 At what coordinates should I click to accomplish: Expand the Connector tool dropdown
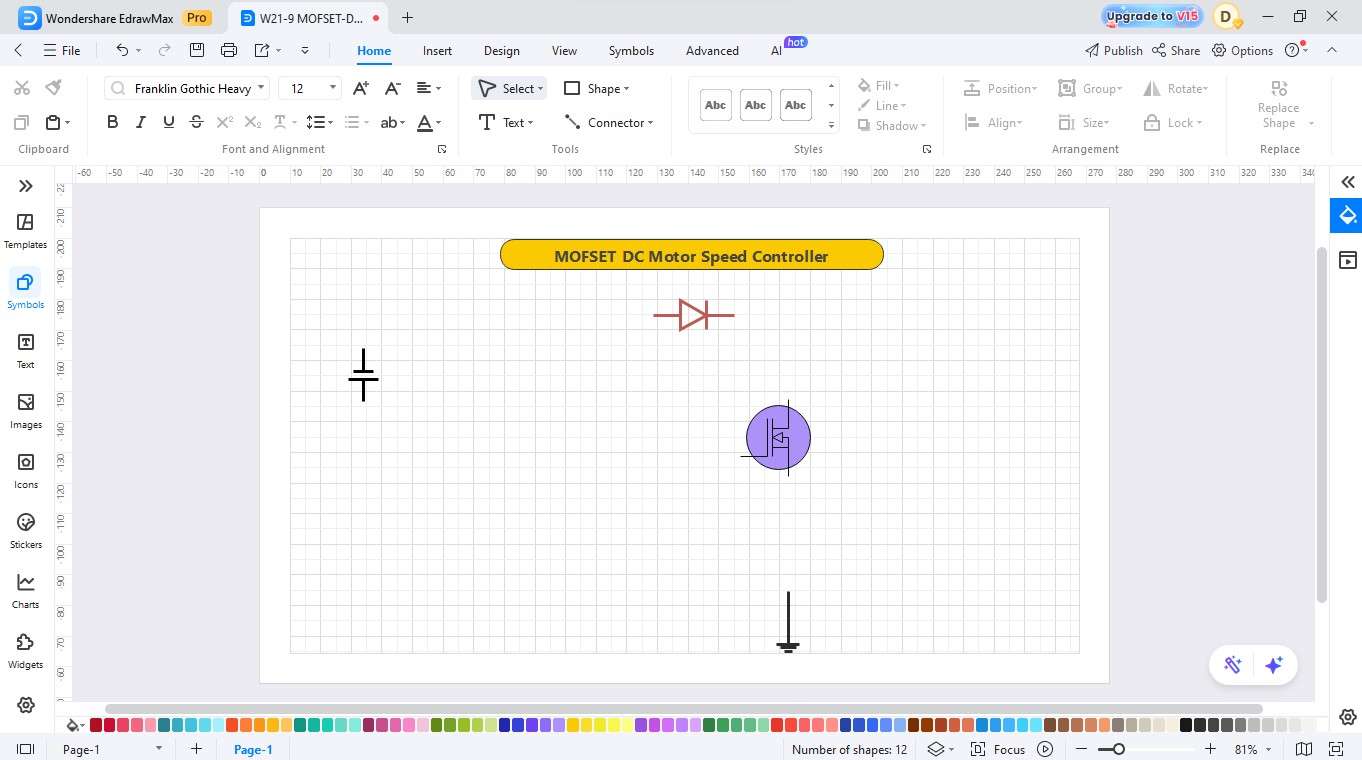click(650, 123)
